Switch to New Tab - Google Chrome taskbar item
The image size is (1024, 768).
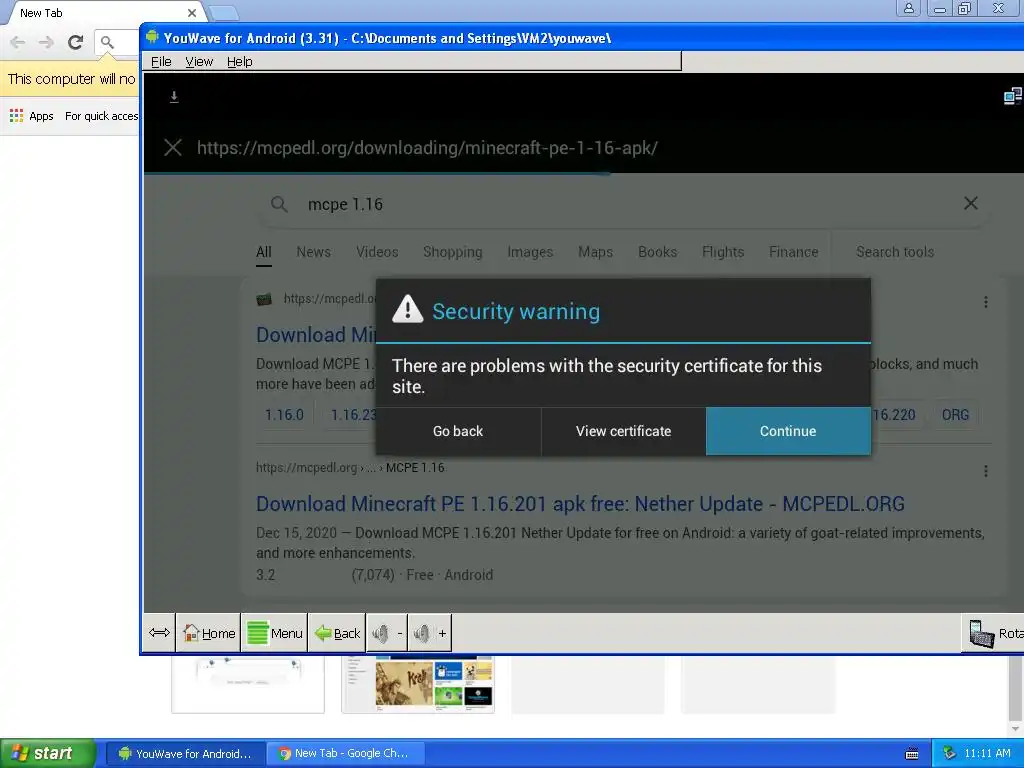click(x=345, y=754)
